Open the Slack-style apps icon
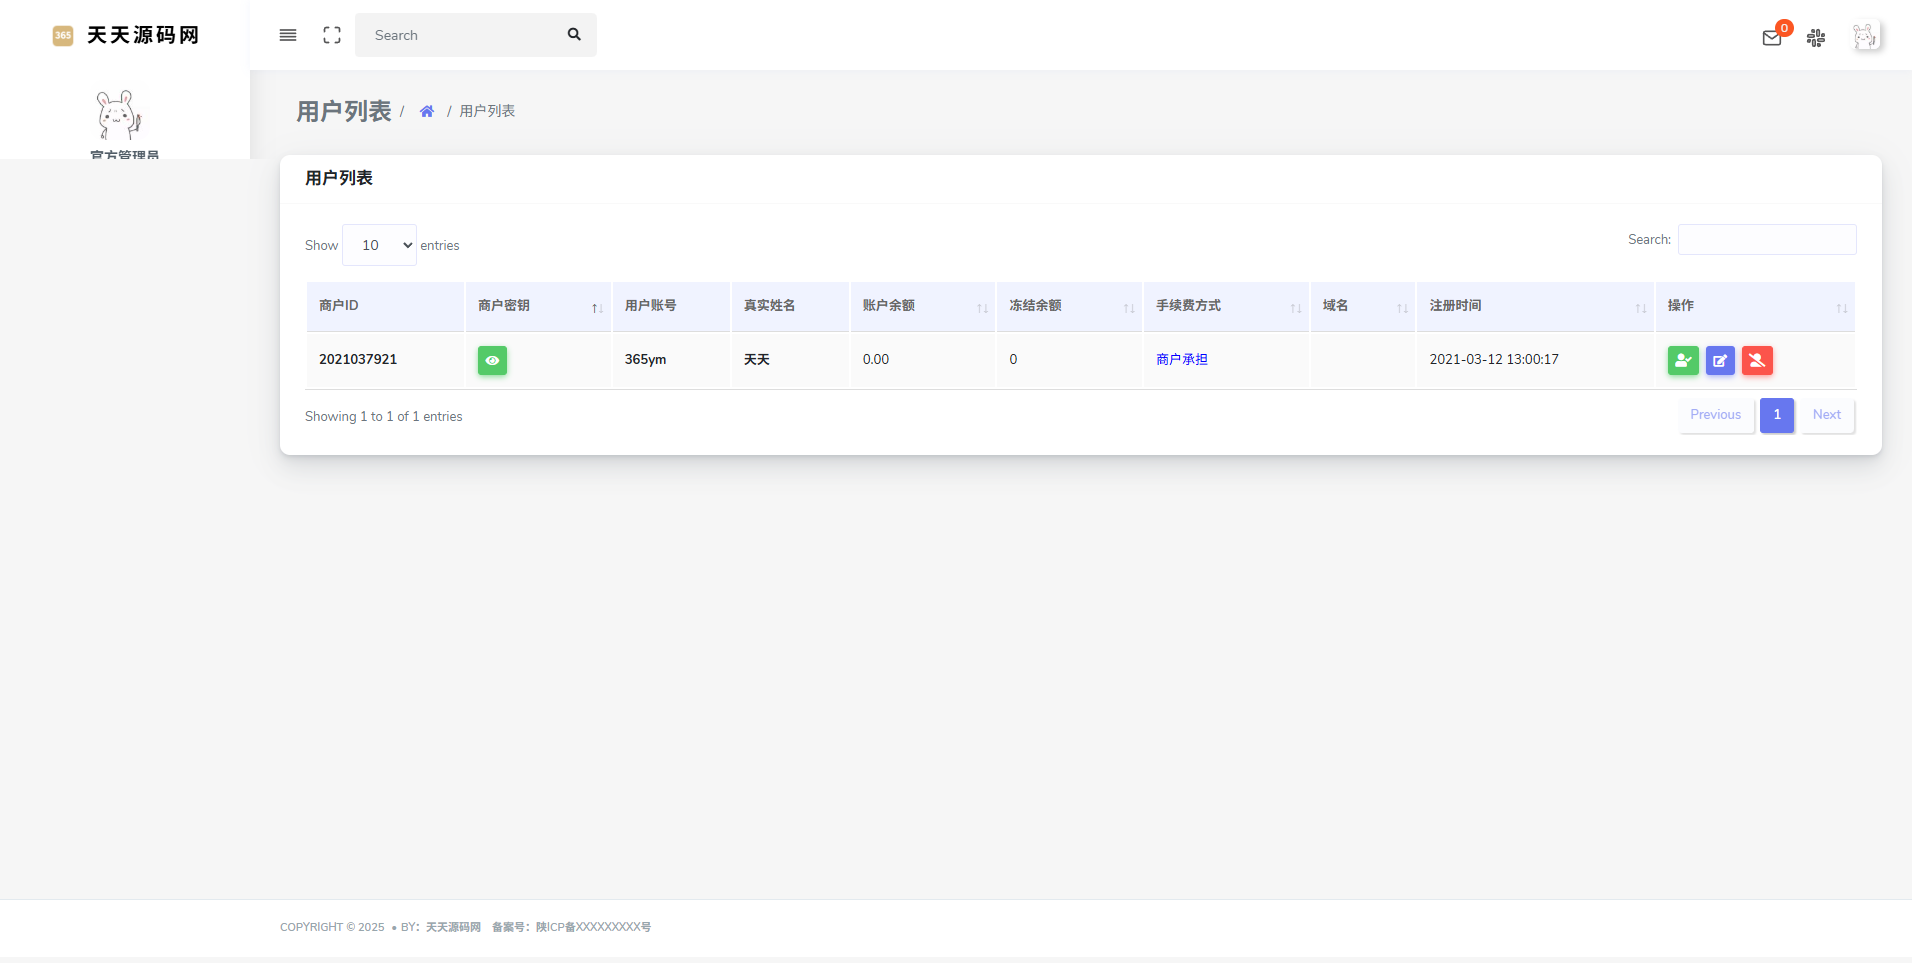 pyautogui.click(x=1816, y=38)
